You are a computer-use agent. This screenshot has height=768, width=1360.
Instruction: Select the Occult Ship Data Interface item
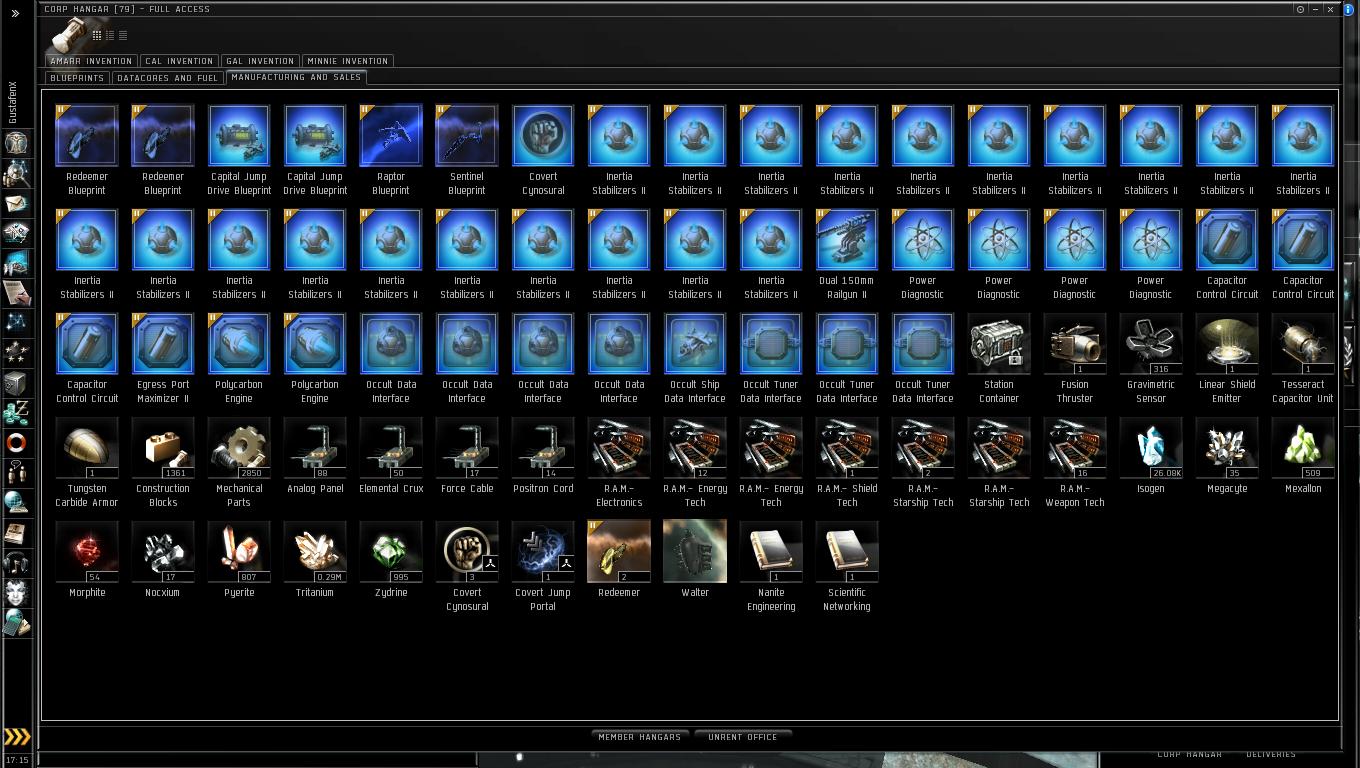pyautogui.click(x=695, y=358)
